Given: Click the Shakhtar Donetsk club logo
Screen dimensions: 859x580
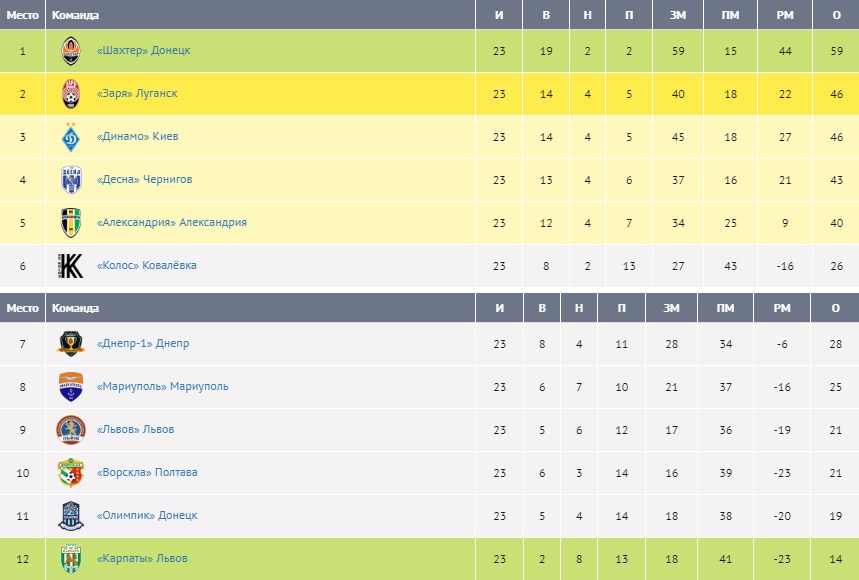Looking at the screenshot, I should pyautogui.click(x=71, y=51).
